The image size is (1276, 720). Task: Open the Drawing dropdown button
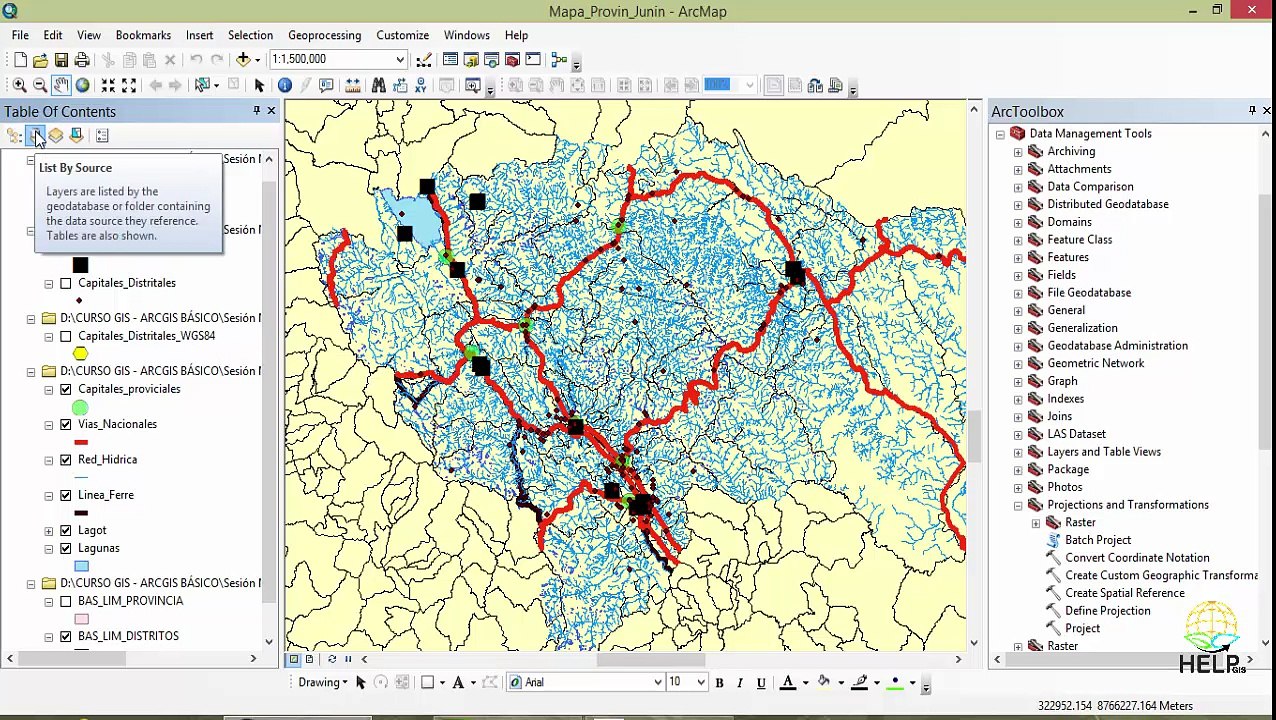point(322,682)
